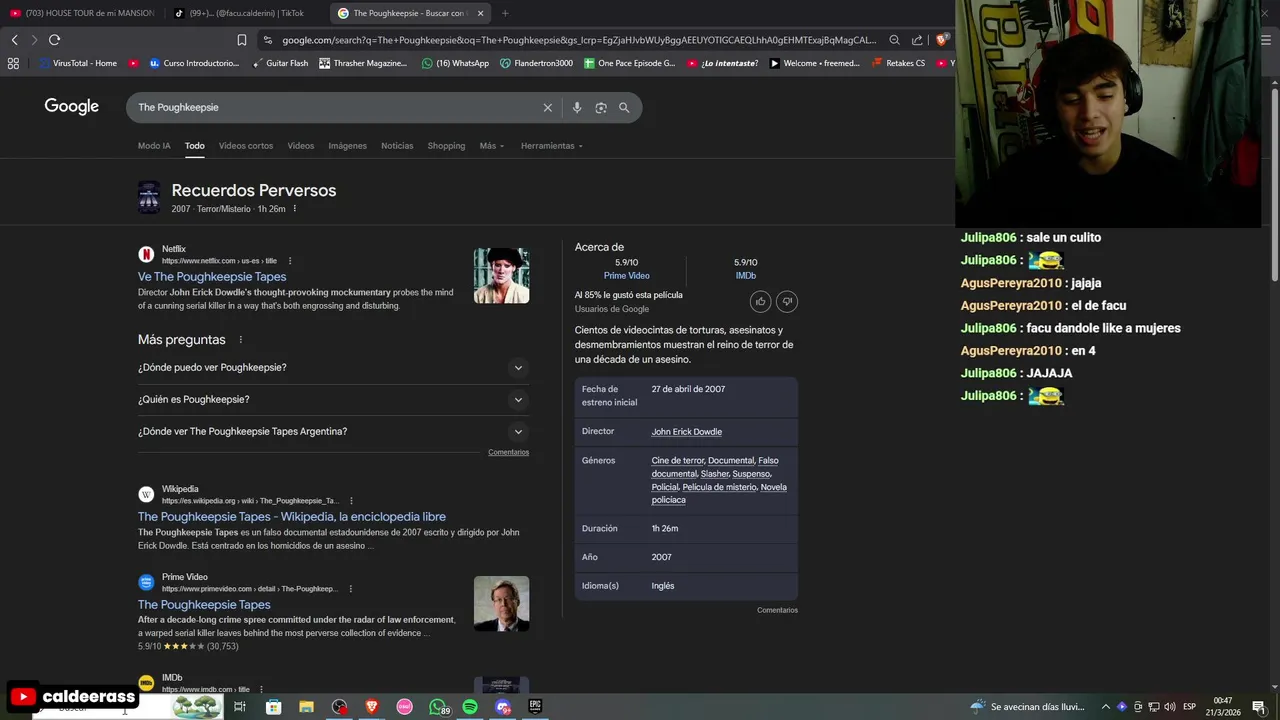1280x720 pixels.
Task: Switch to the 'Modo IA' search tab
Action: pos(154,146)
